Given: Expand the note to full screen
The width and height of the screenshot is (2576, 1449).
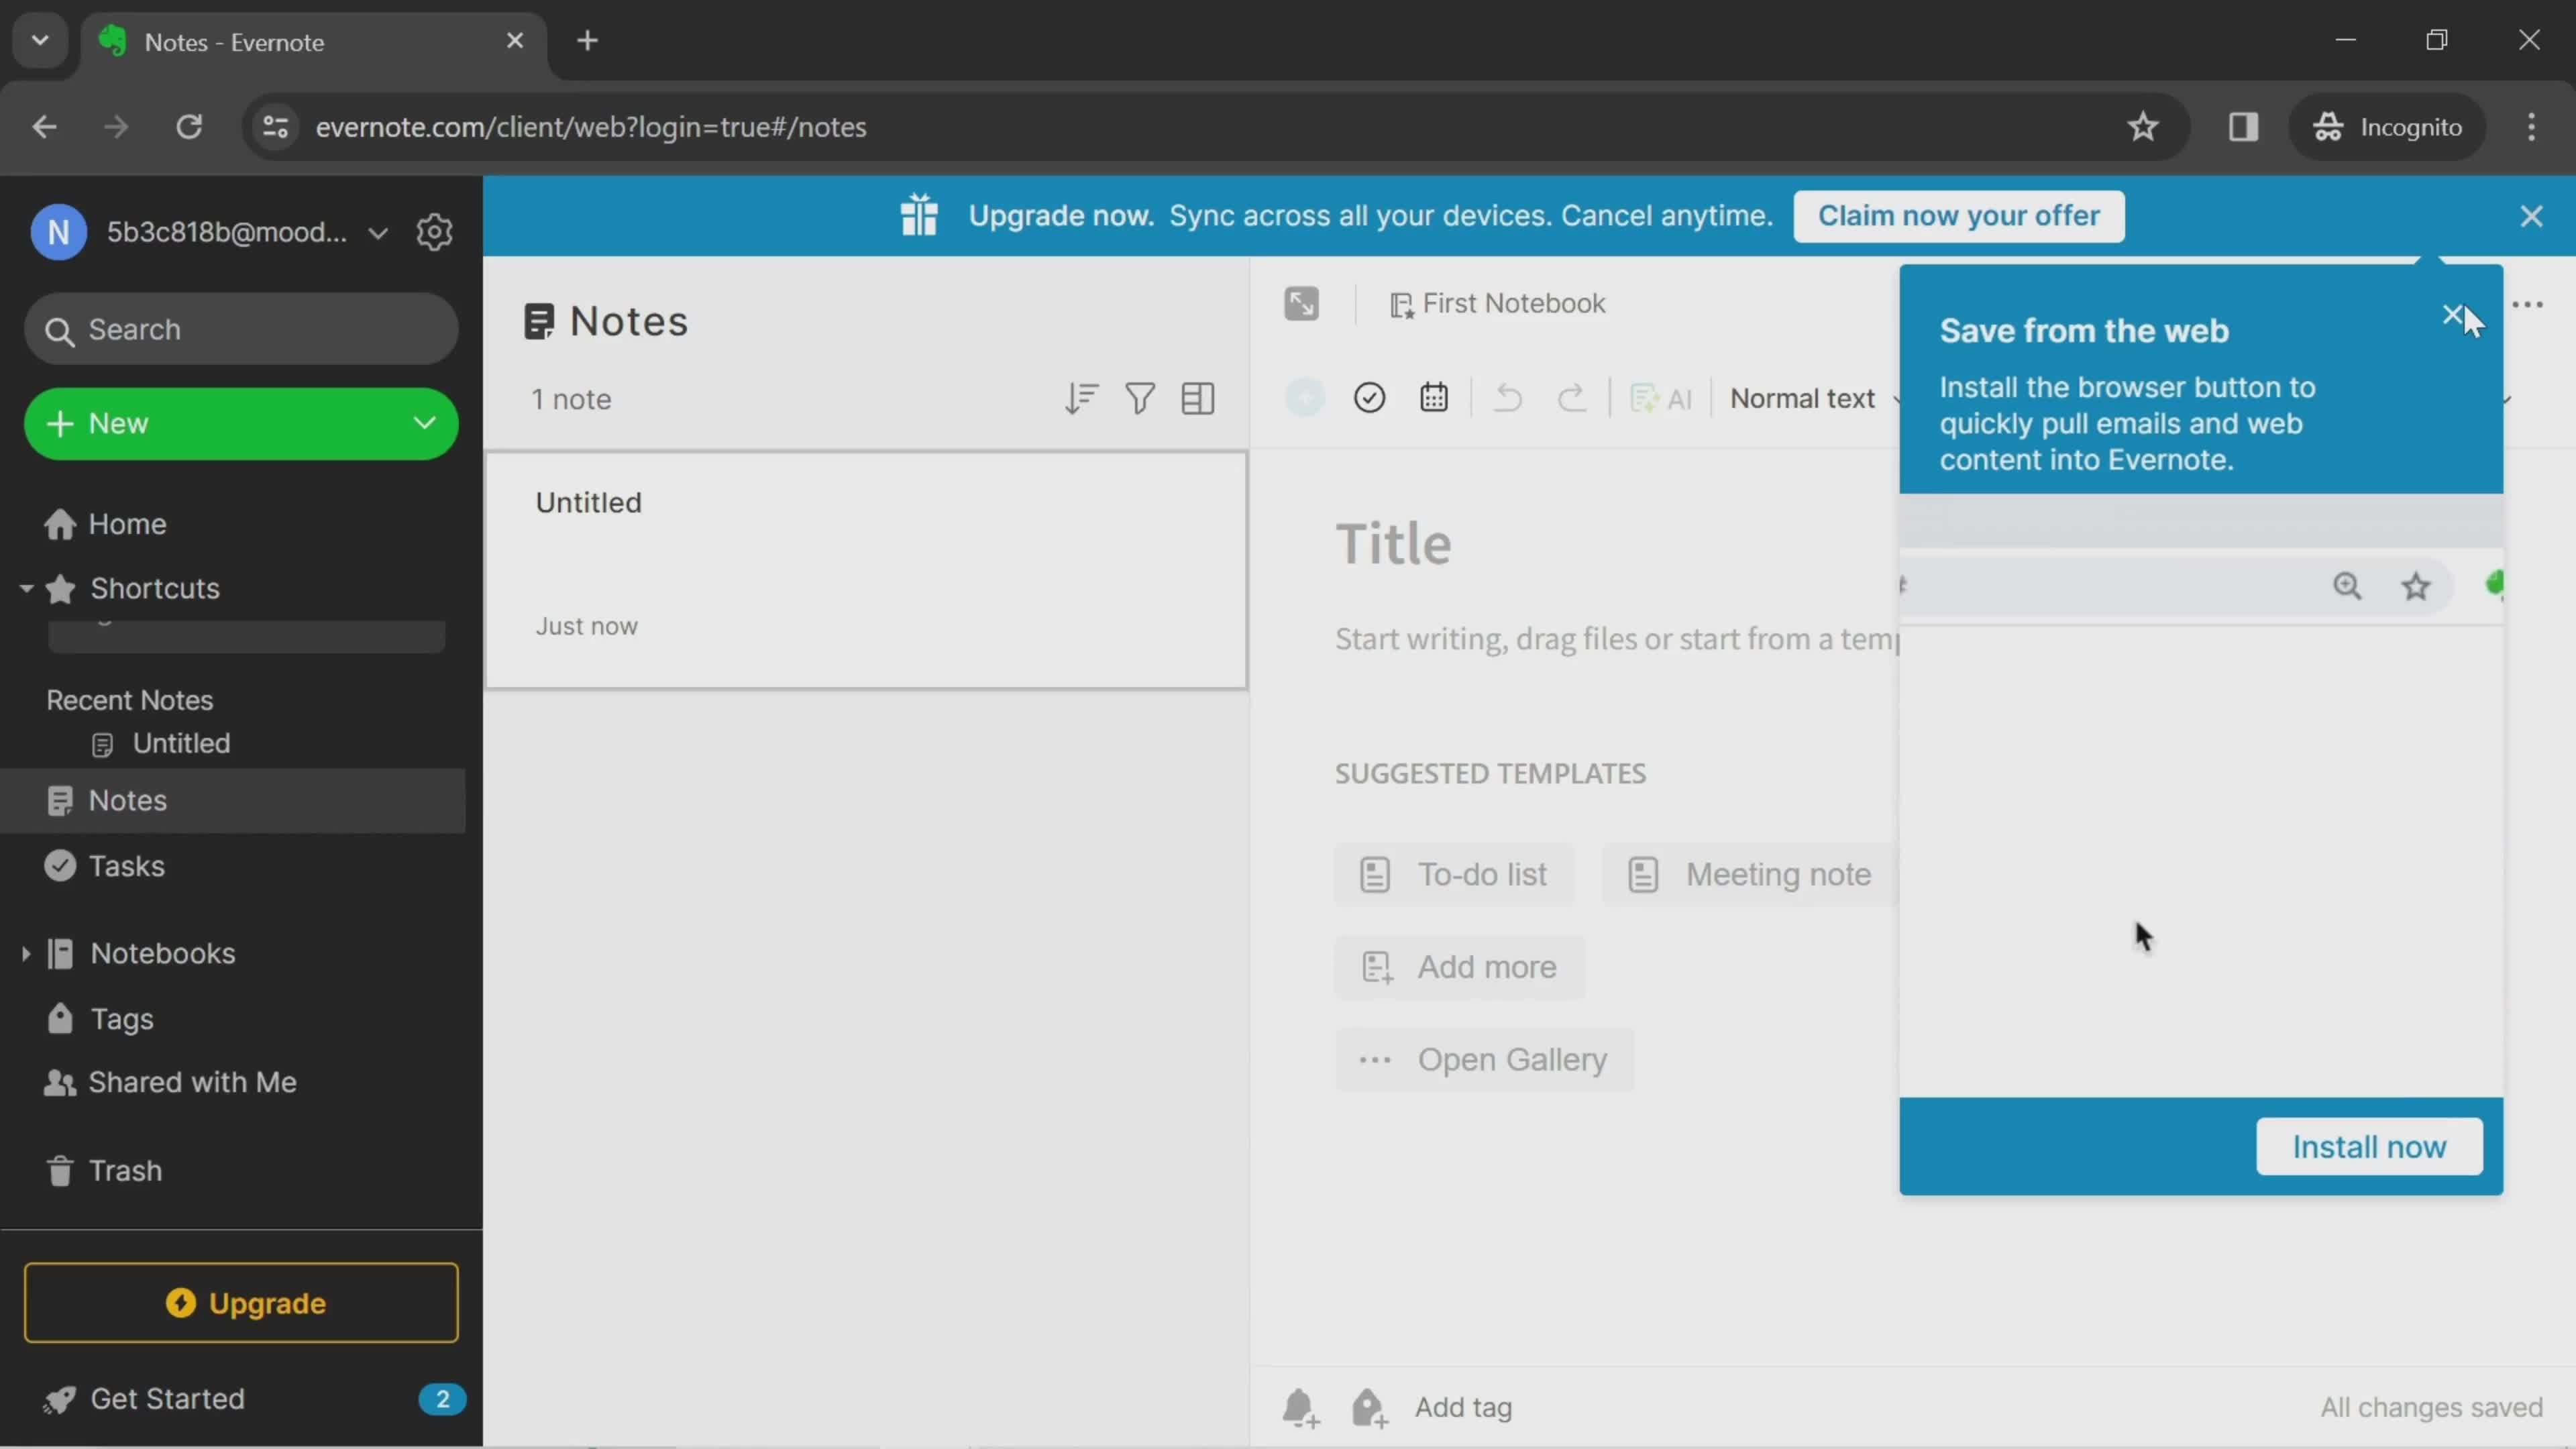Looking at the screenshot, I should pyautogui.click(x=1302, y=303).
